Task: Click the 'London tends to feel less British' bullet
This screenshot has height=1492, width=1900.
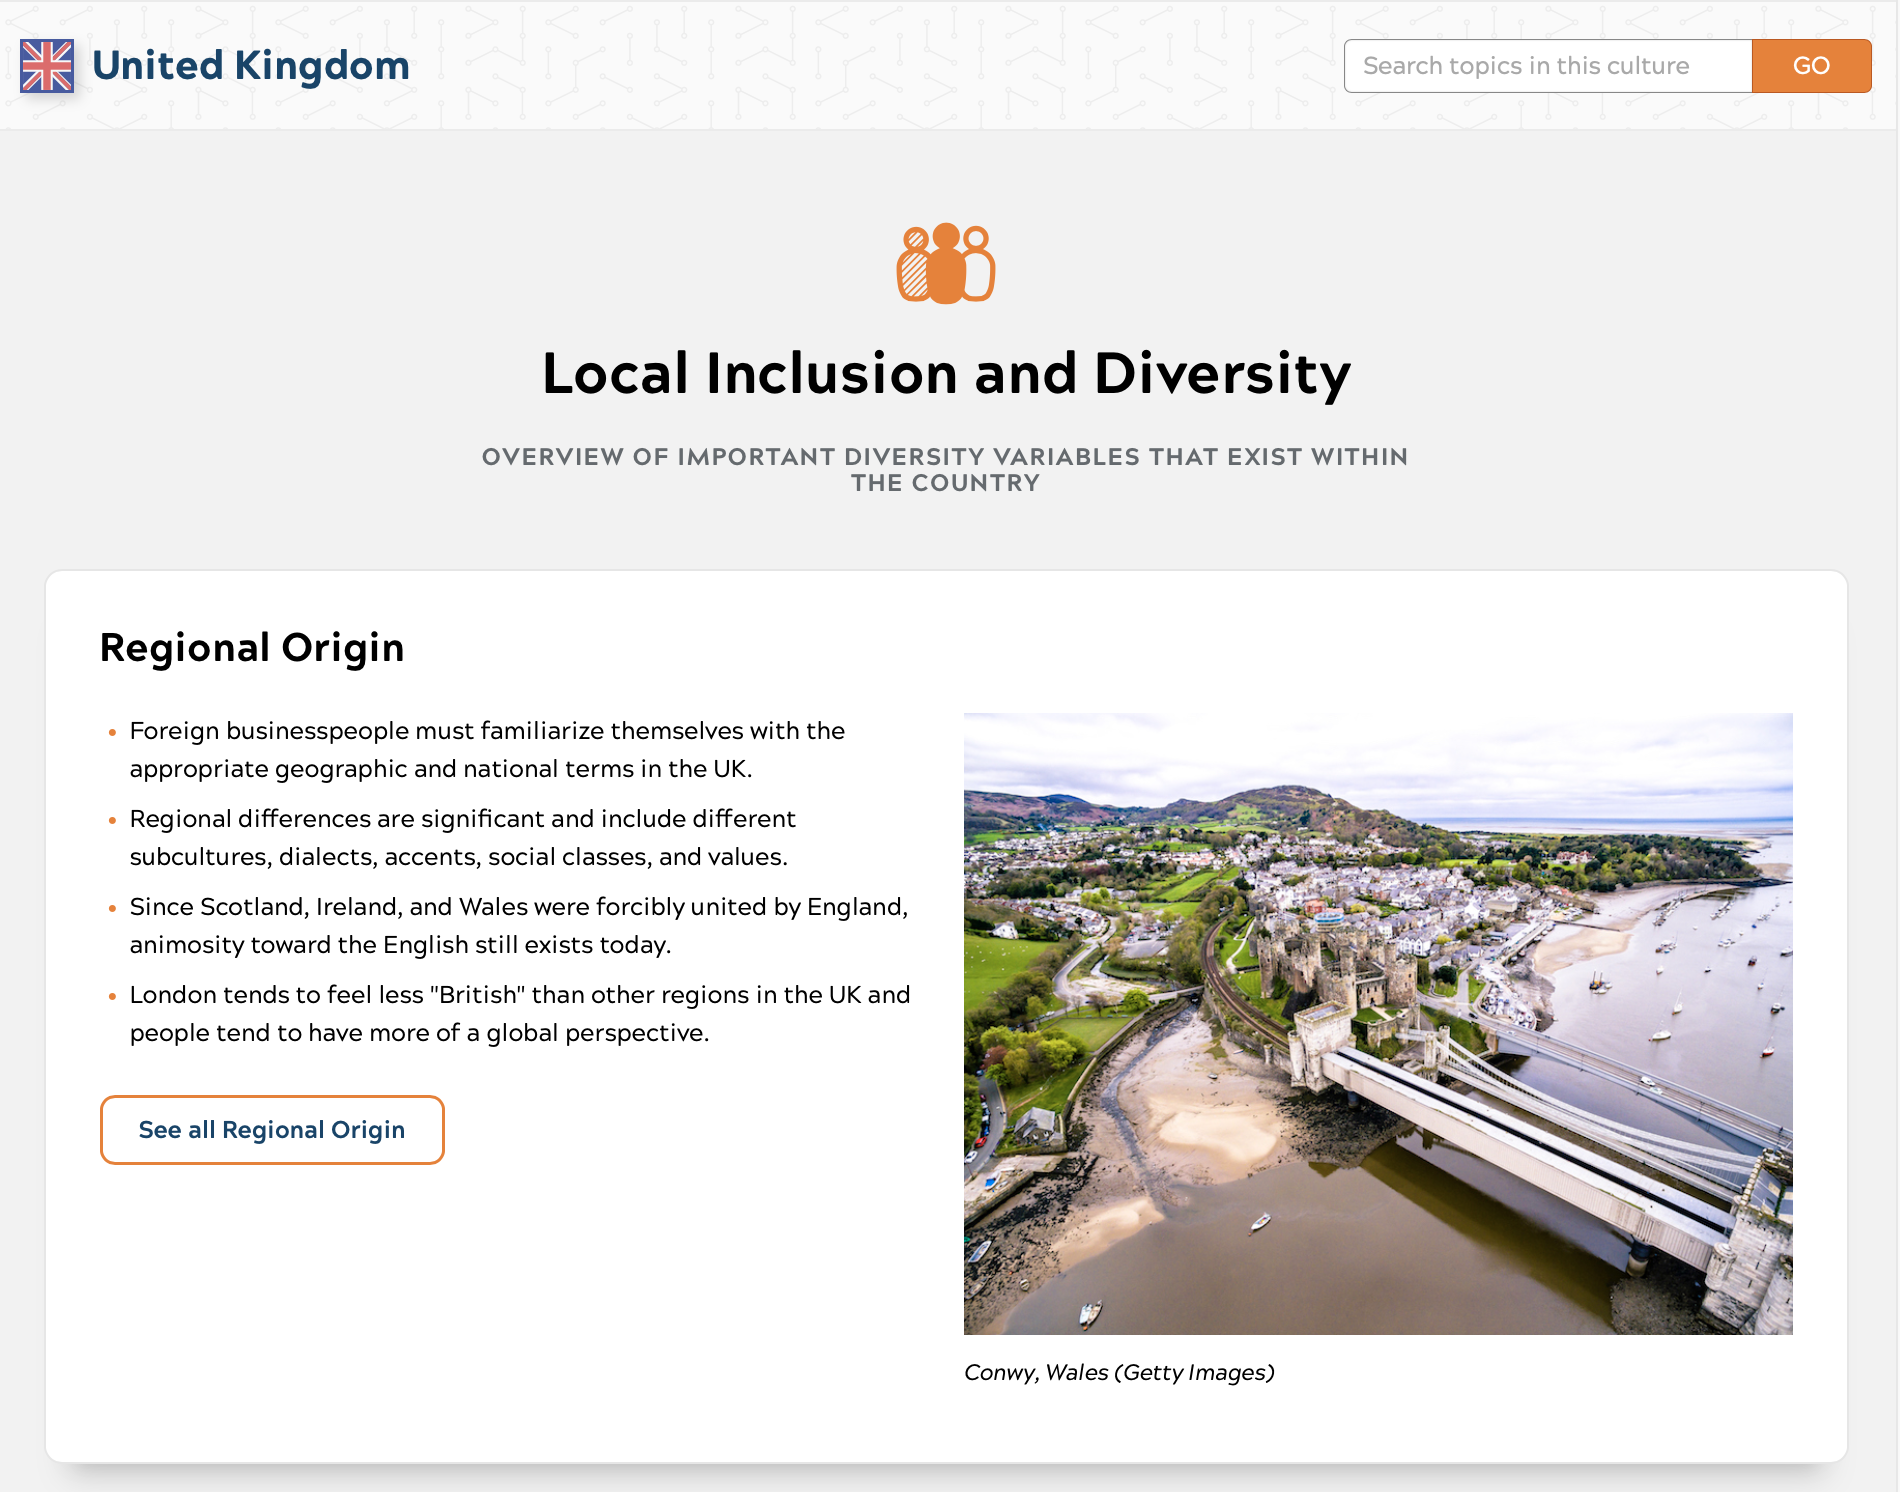Action: [x=520, y=1014]
